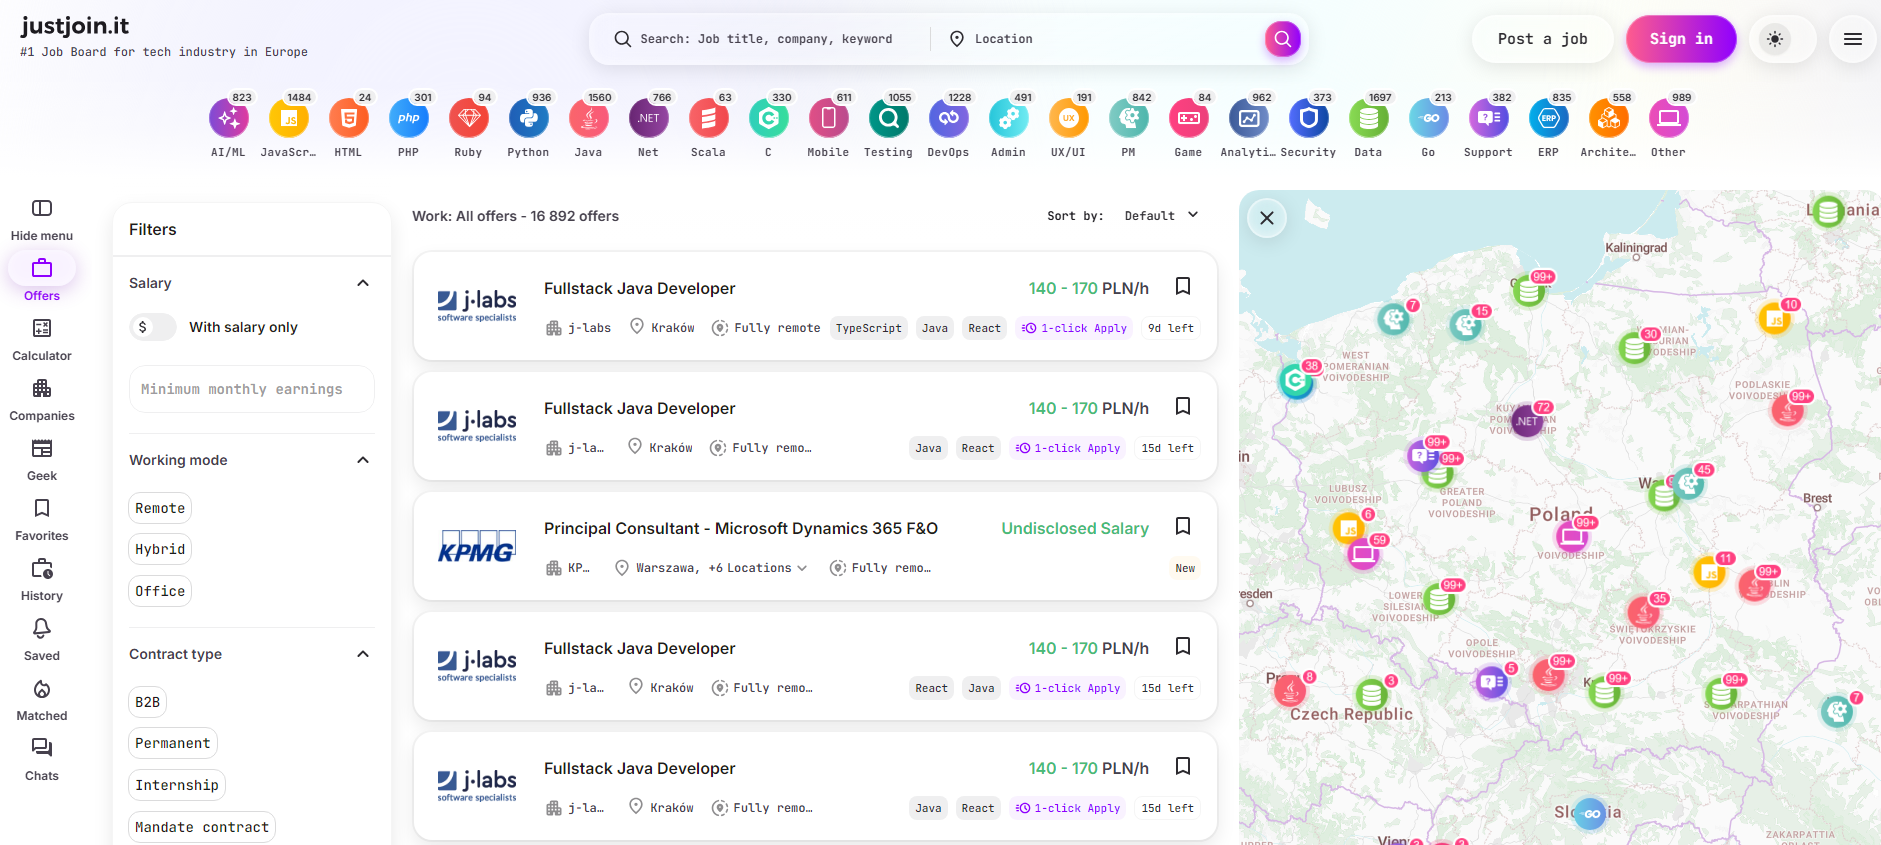This screenshot has height=845, width=1881.
Task: Bookmark the KPMG Principal Consultant offer
Action: click(x=1183, y=526)
